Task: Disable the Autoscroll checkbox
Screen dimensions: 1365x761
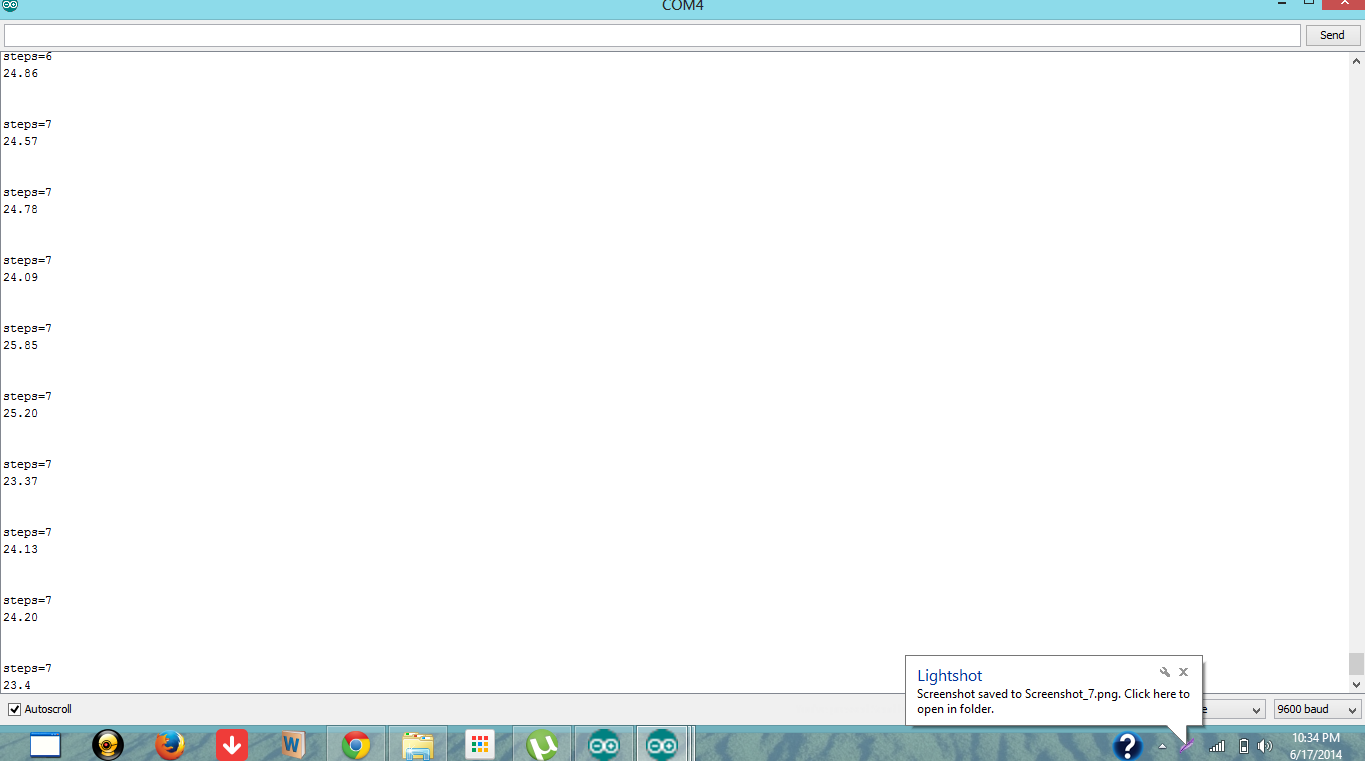Action: click(15, 709)
